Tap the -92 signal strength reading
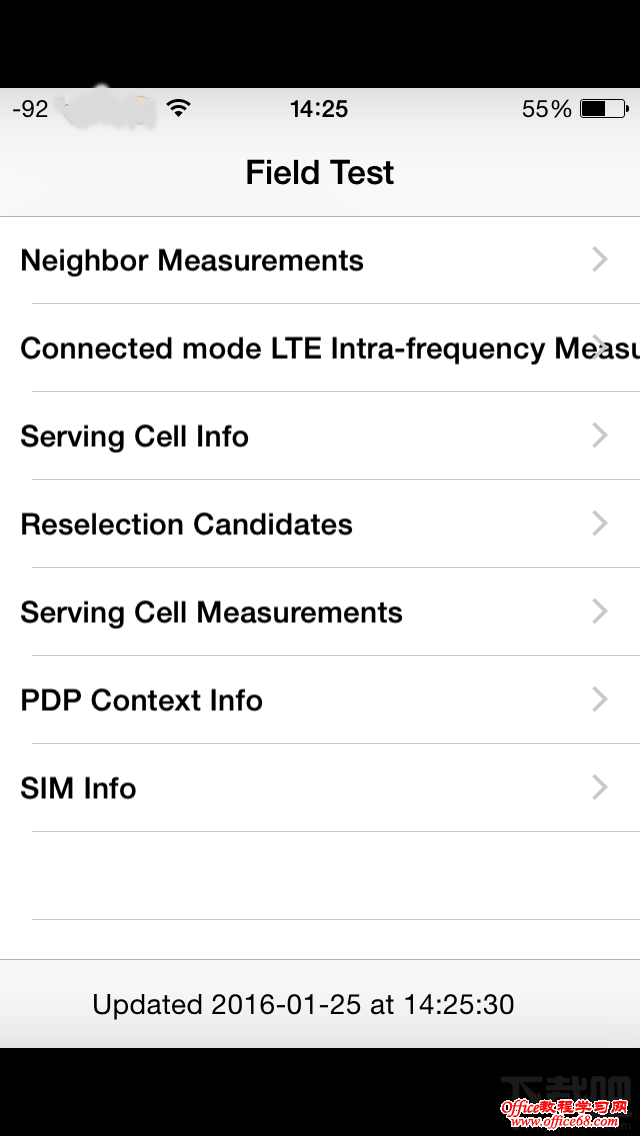 [30, 109]
